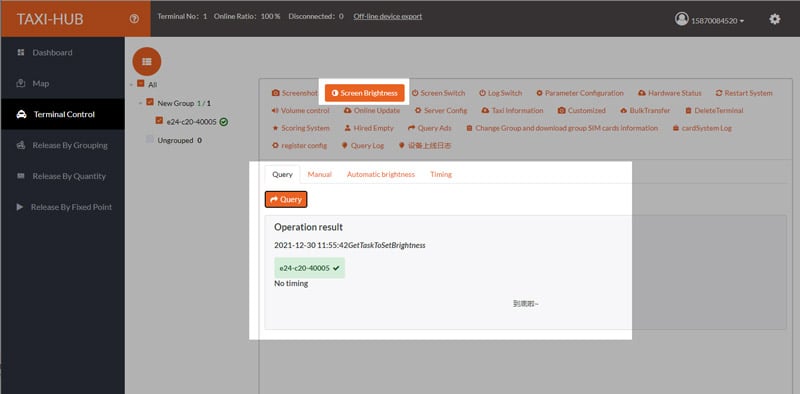
Task: Open the 15870084520 account dropdown
Action: (x=717, y=21)
